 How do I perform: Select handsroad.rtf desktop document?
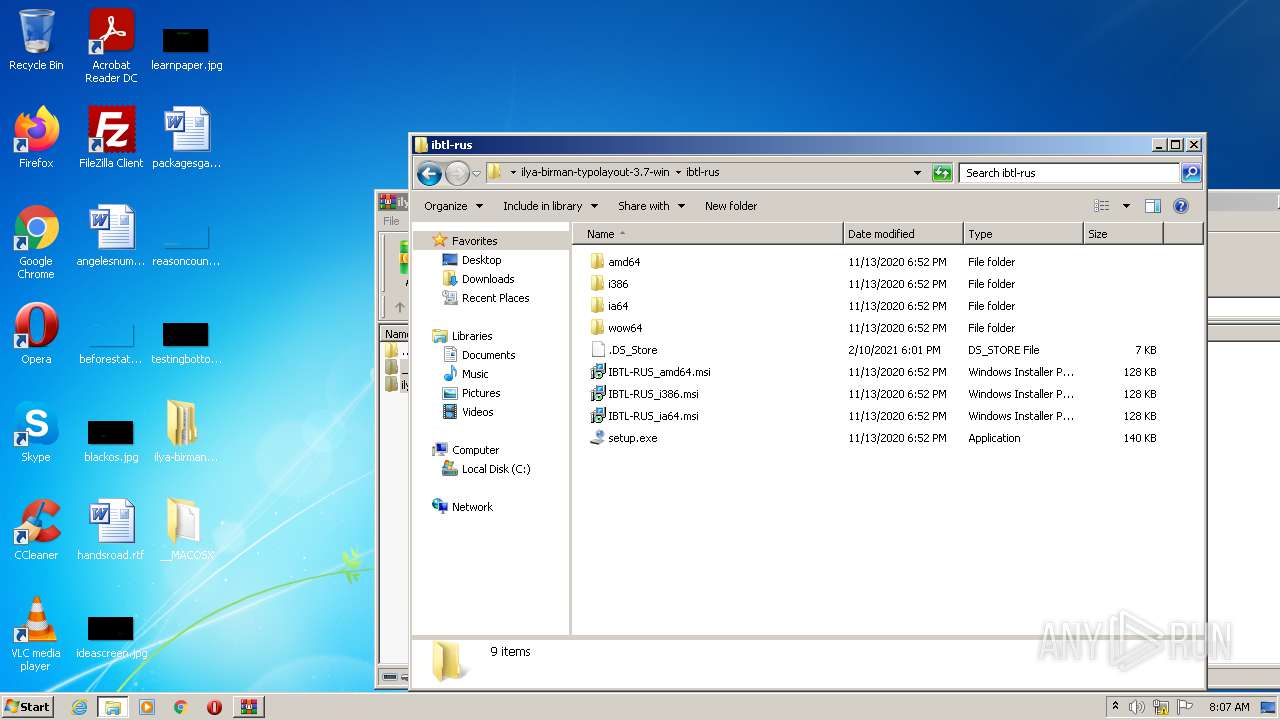(111, 530)
